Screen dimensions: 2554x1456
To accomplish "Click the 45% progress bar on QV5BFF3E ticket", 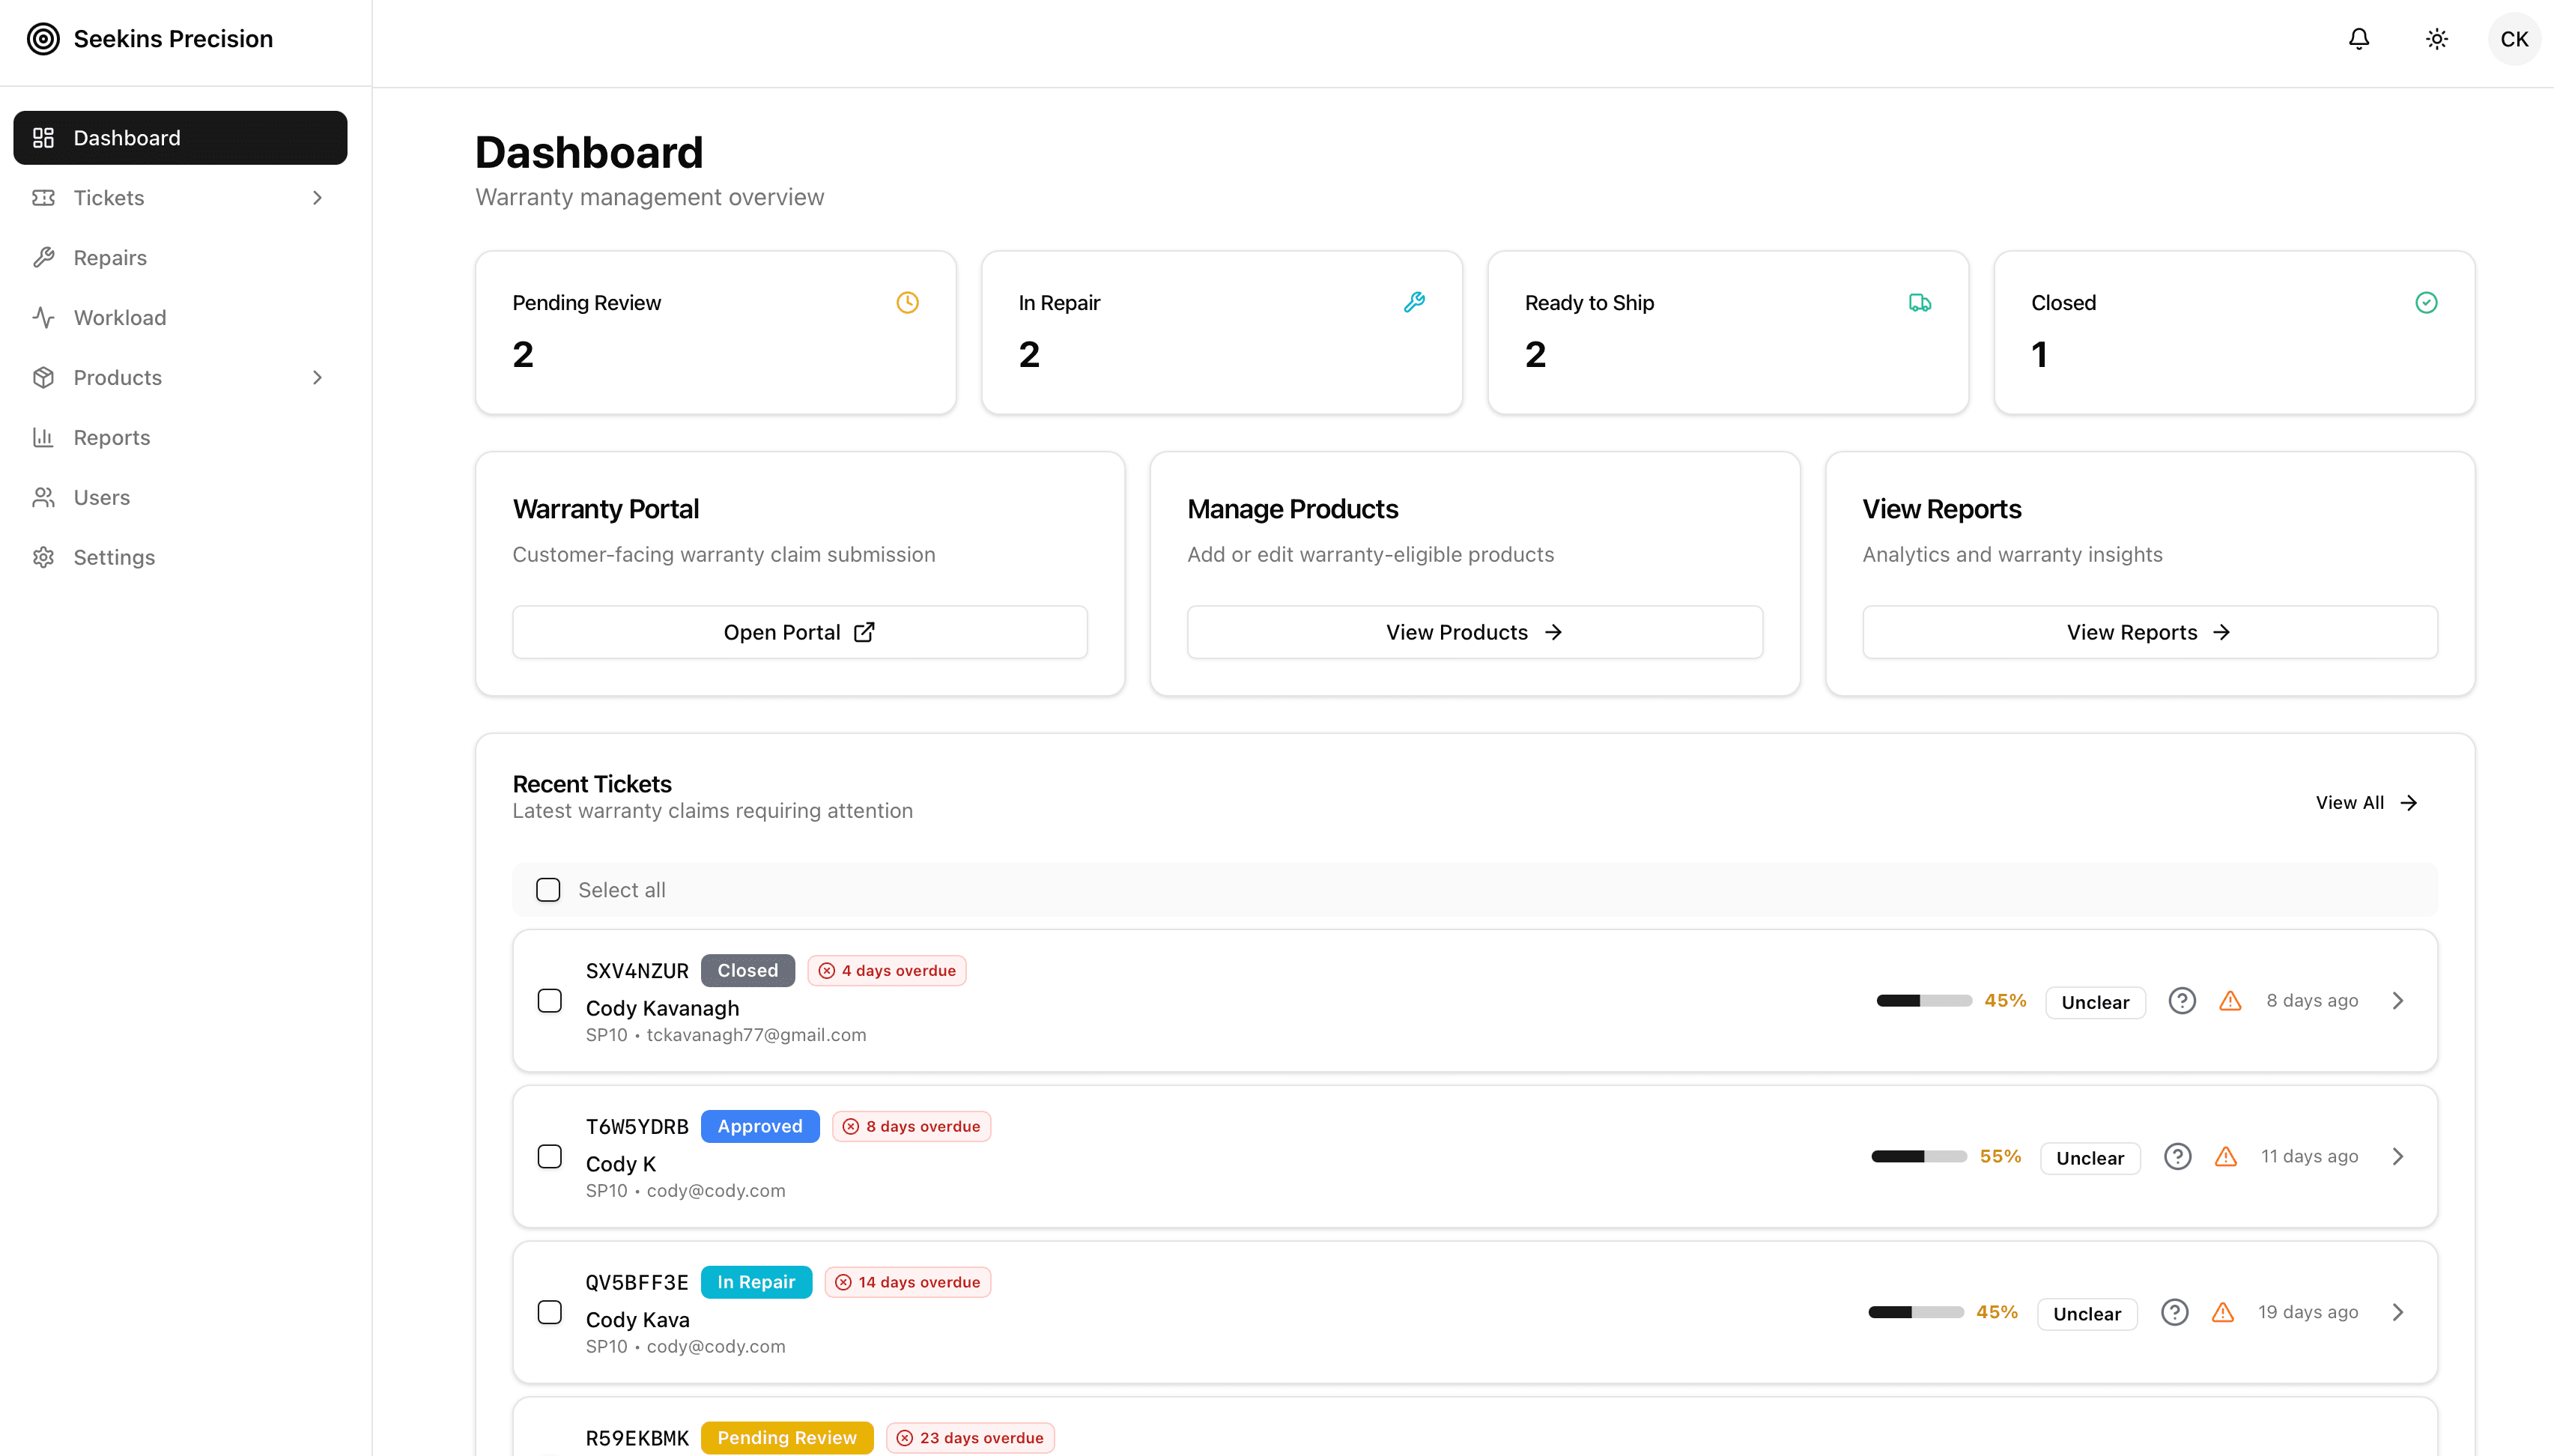I will point(1916,1312).
